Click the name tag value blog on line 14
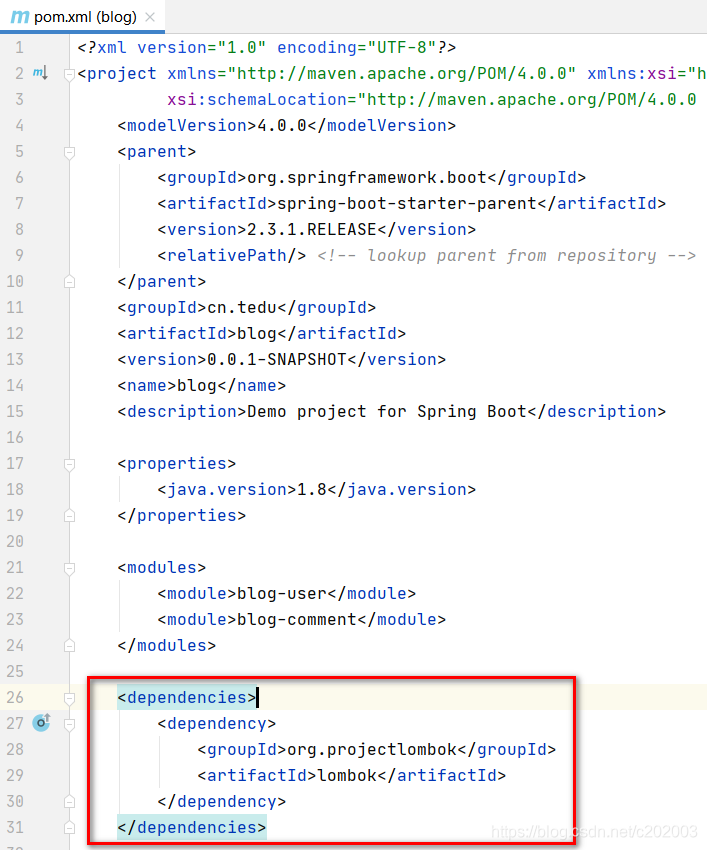707x850 pixels. [197, 386]
